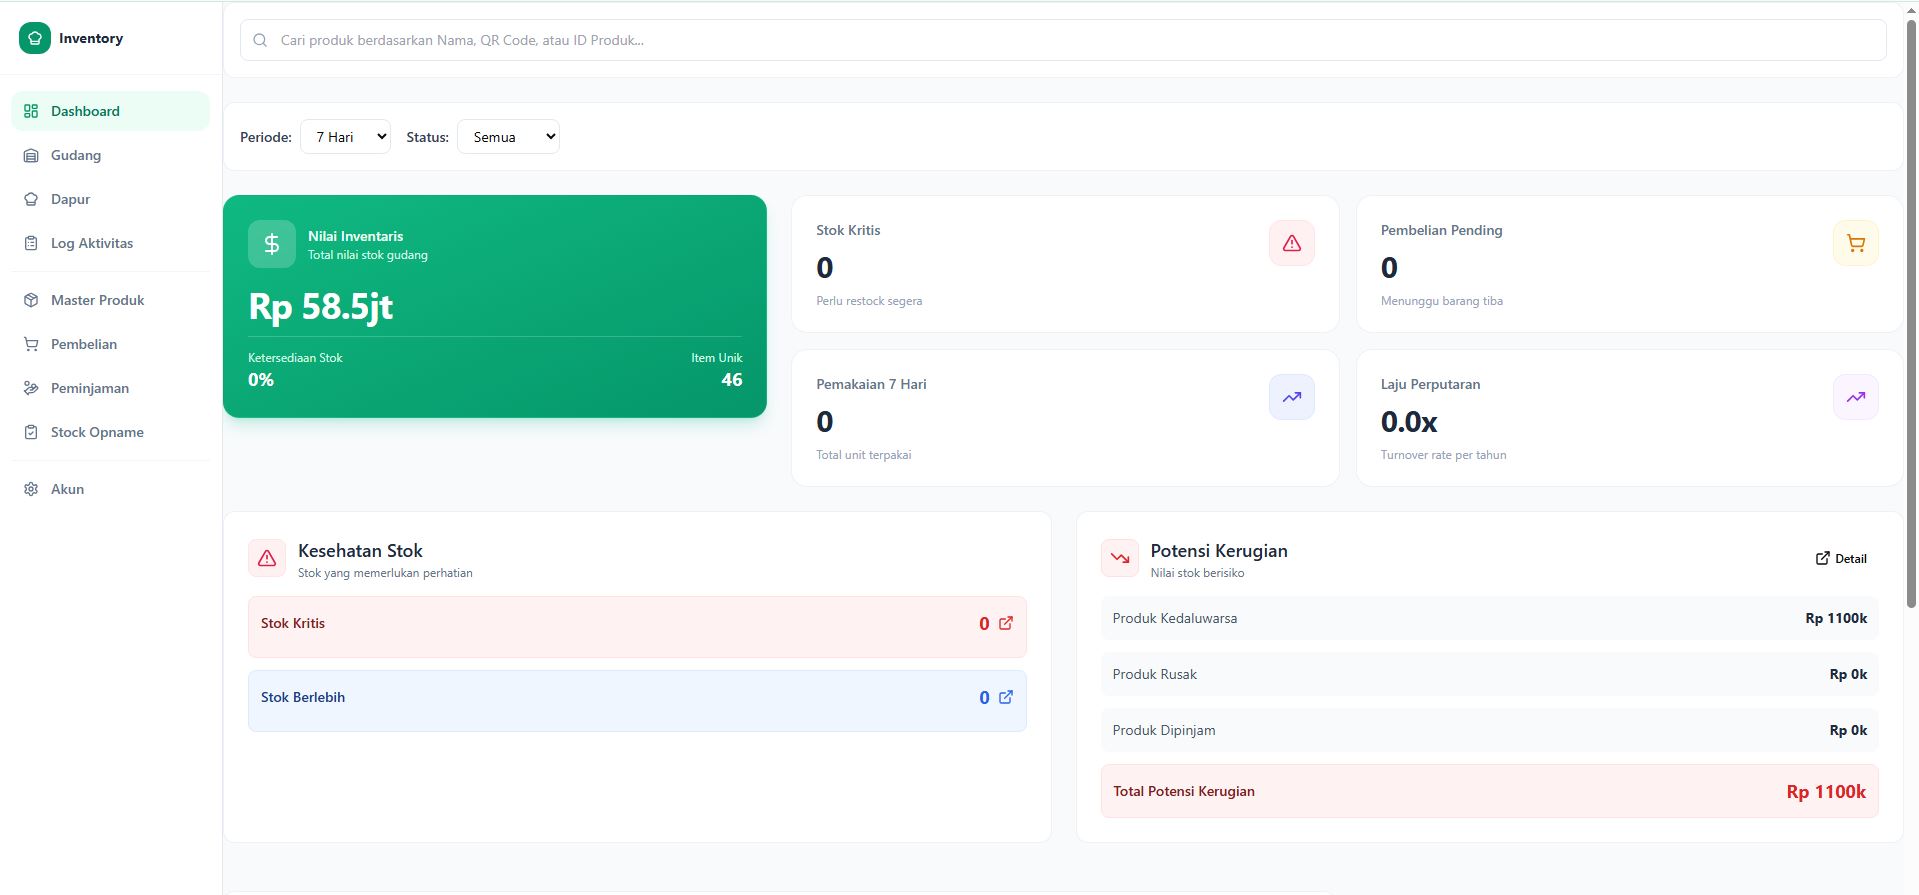Click the search magnifier icon
1919x895 pixels.
coord(260,40)
